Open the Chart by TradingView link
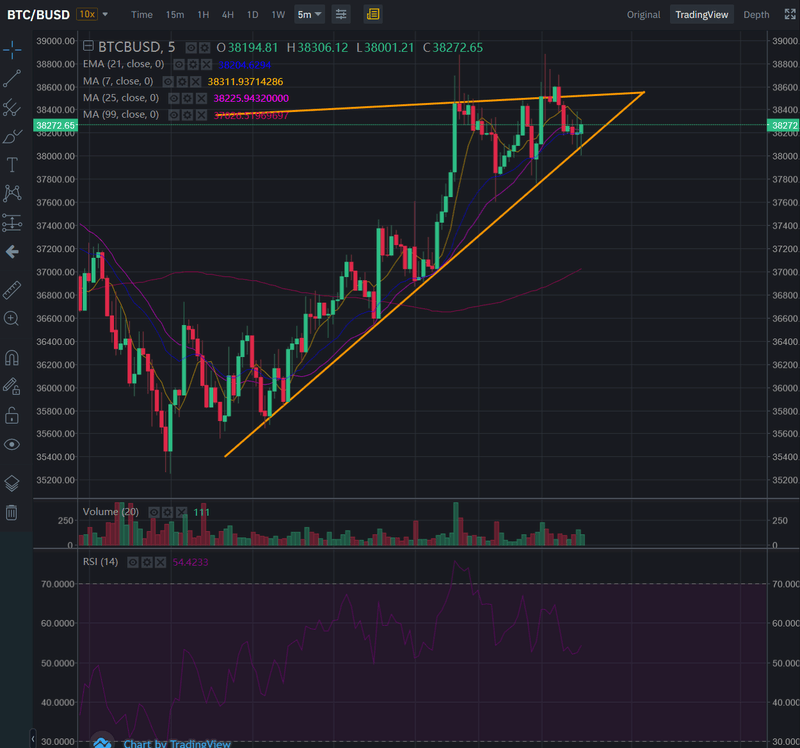 click(177, 743)
